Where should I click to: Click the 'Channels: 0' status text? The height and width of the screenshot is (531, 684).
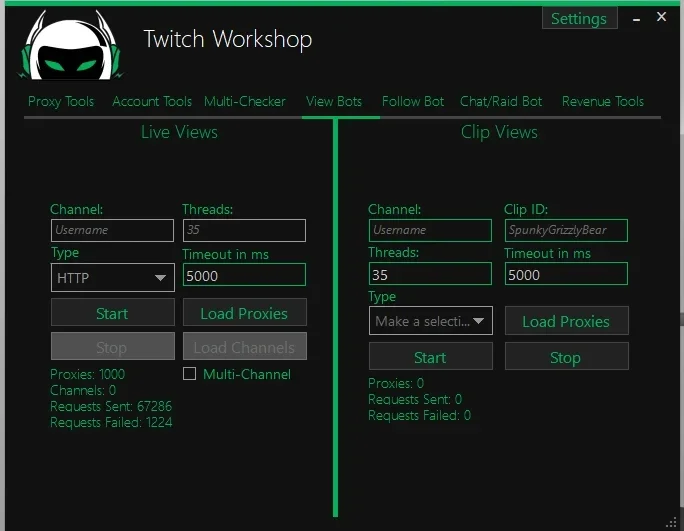point(83,390)
